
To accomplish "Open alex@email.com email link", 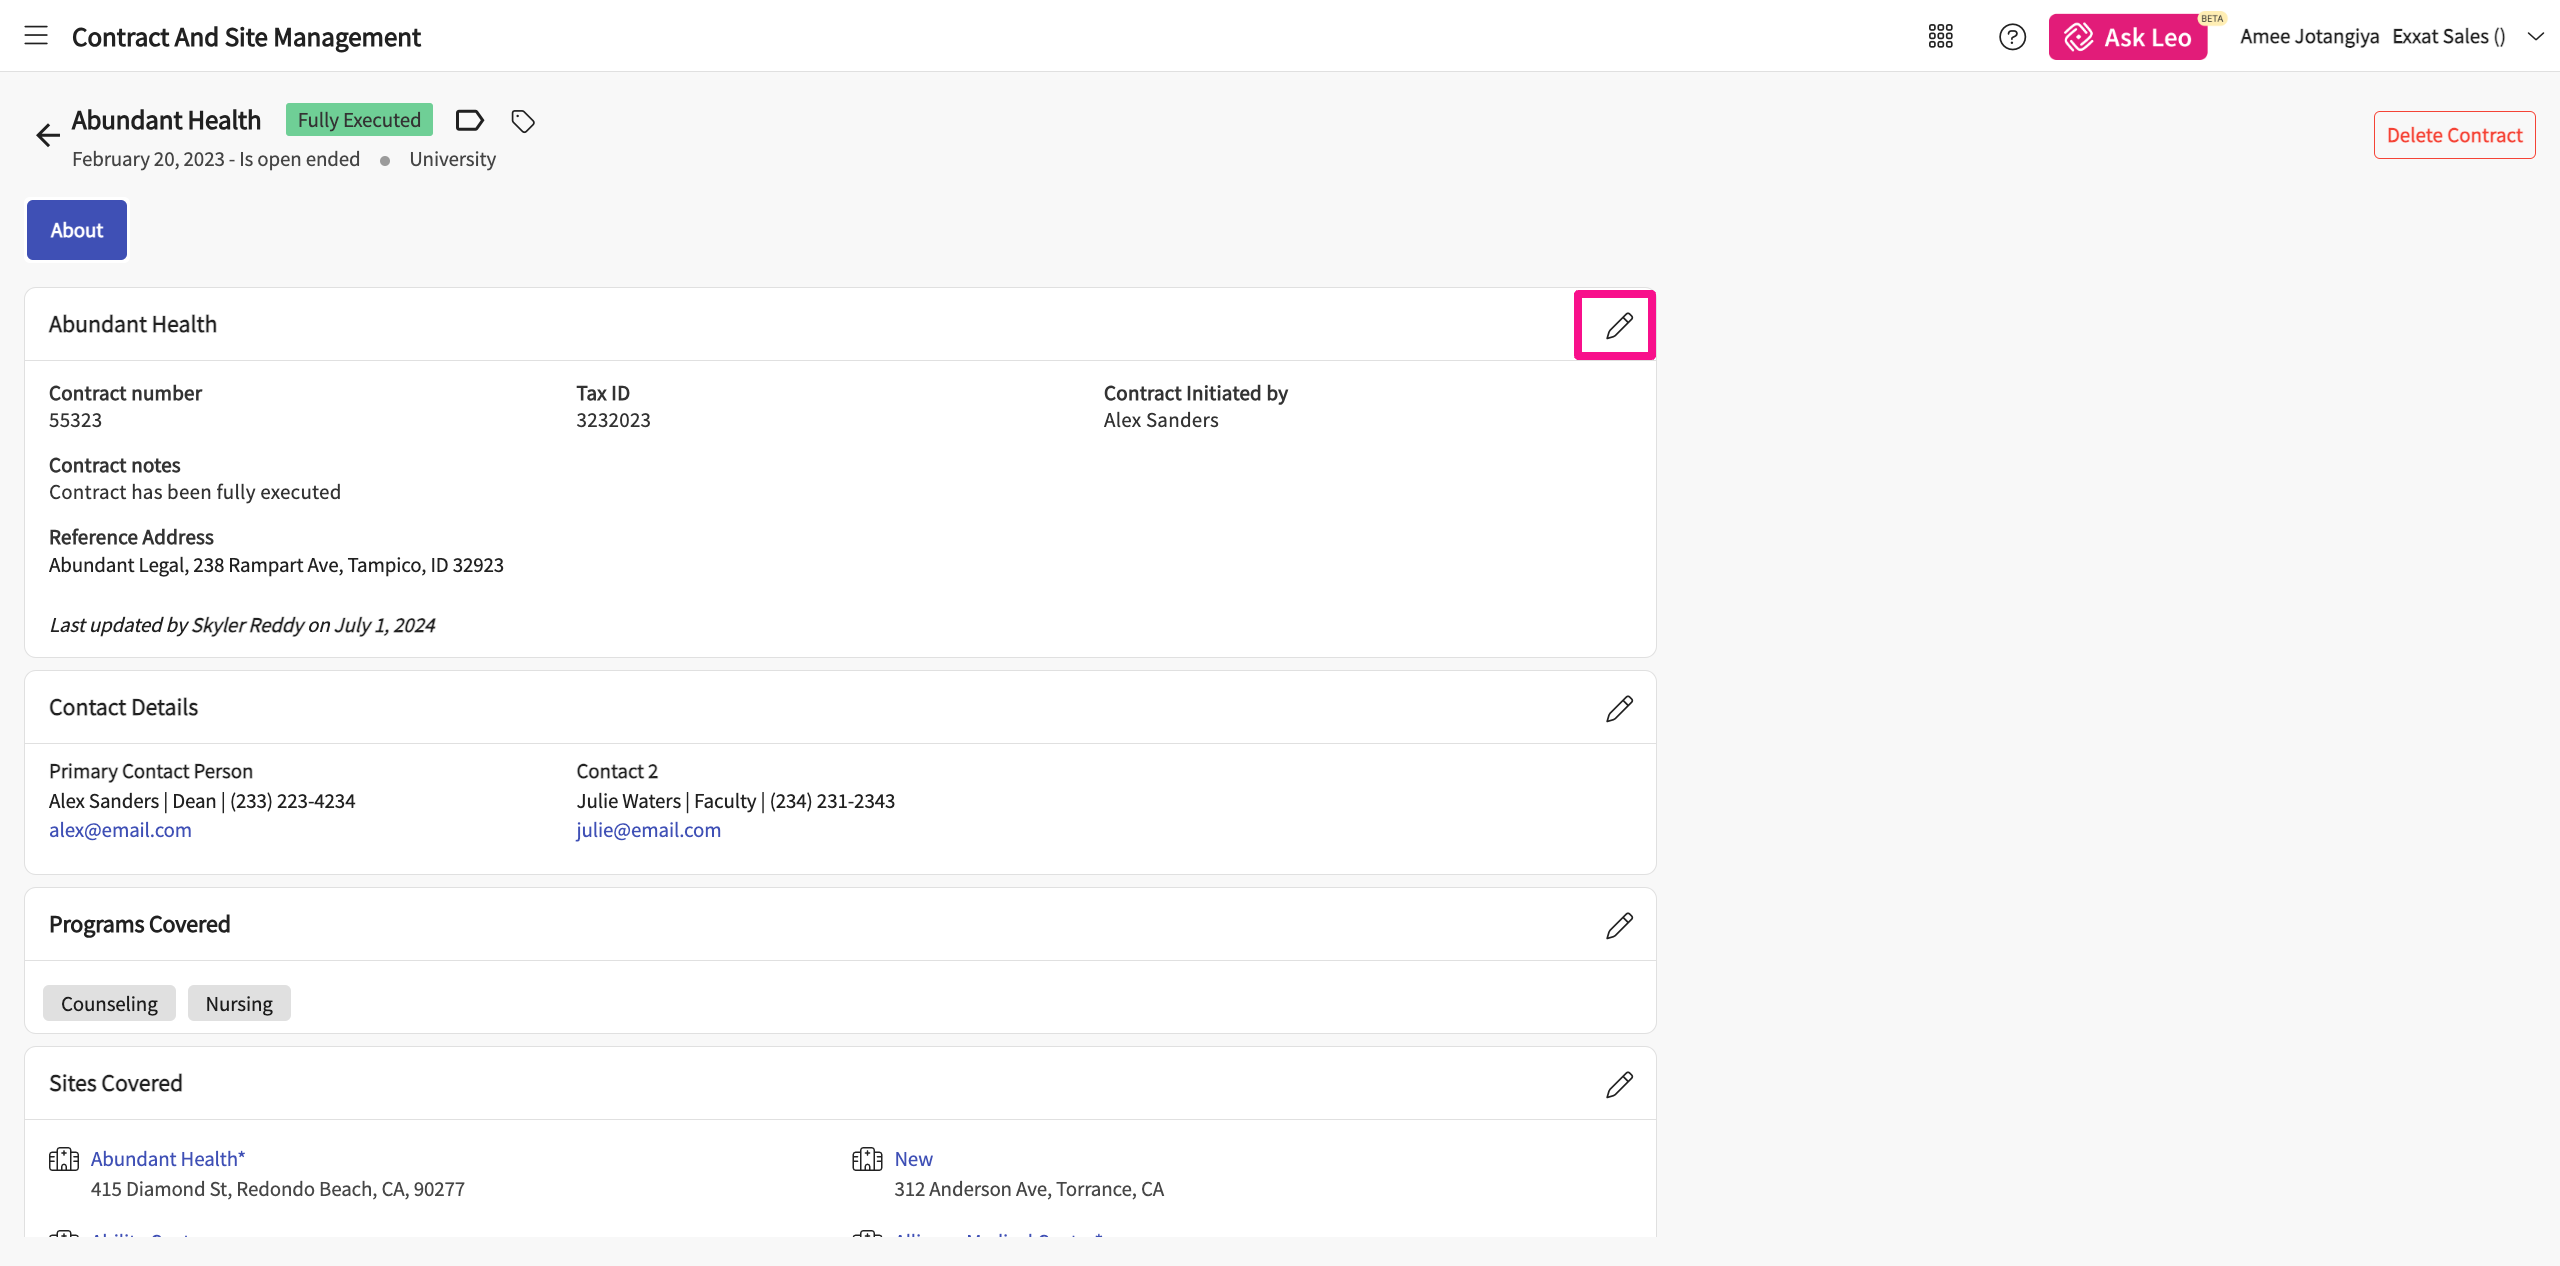I will pos(120,830).
